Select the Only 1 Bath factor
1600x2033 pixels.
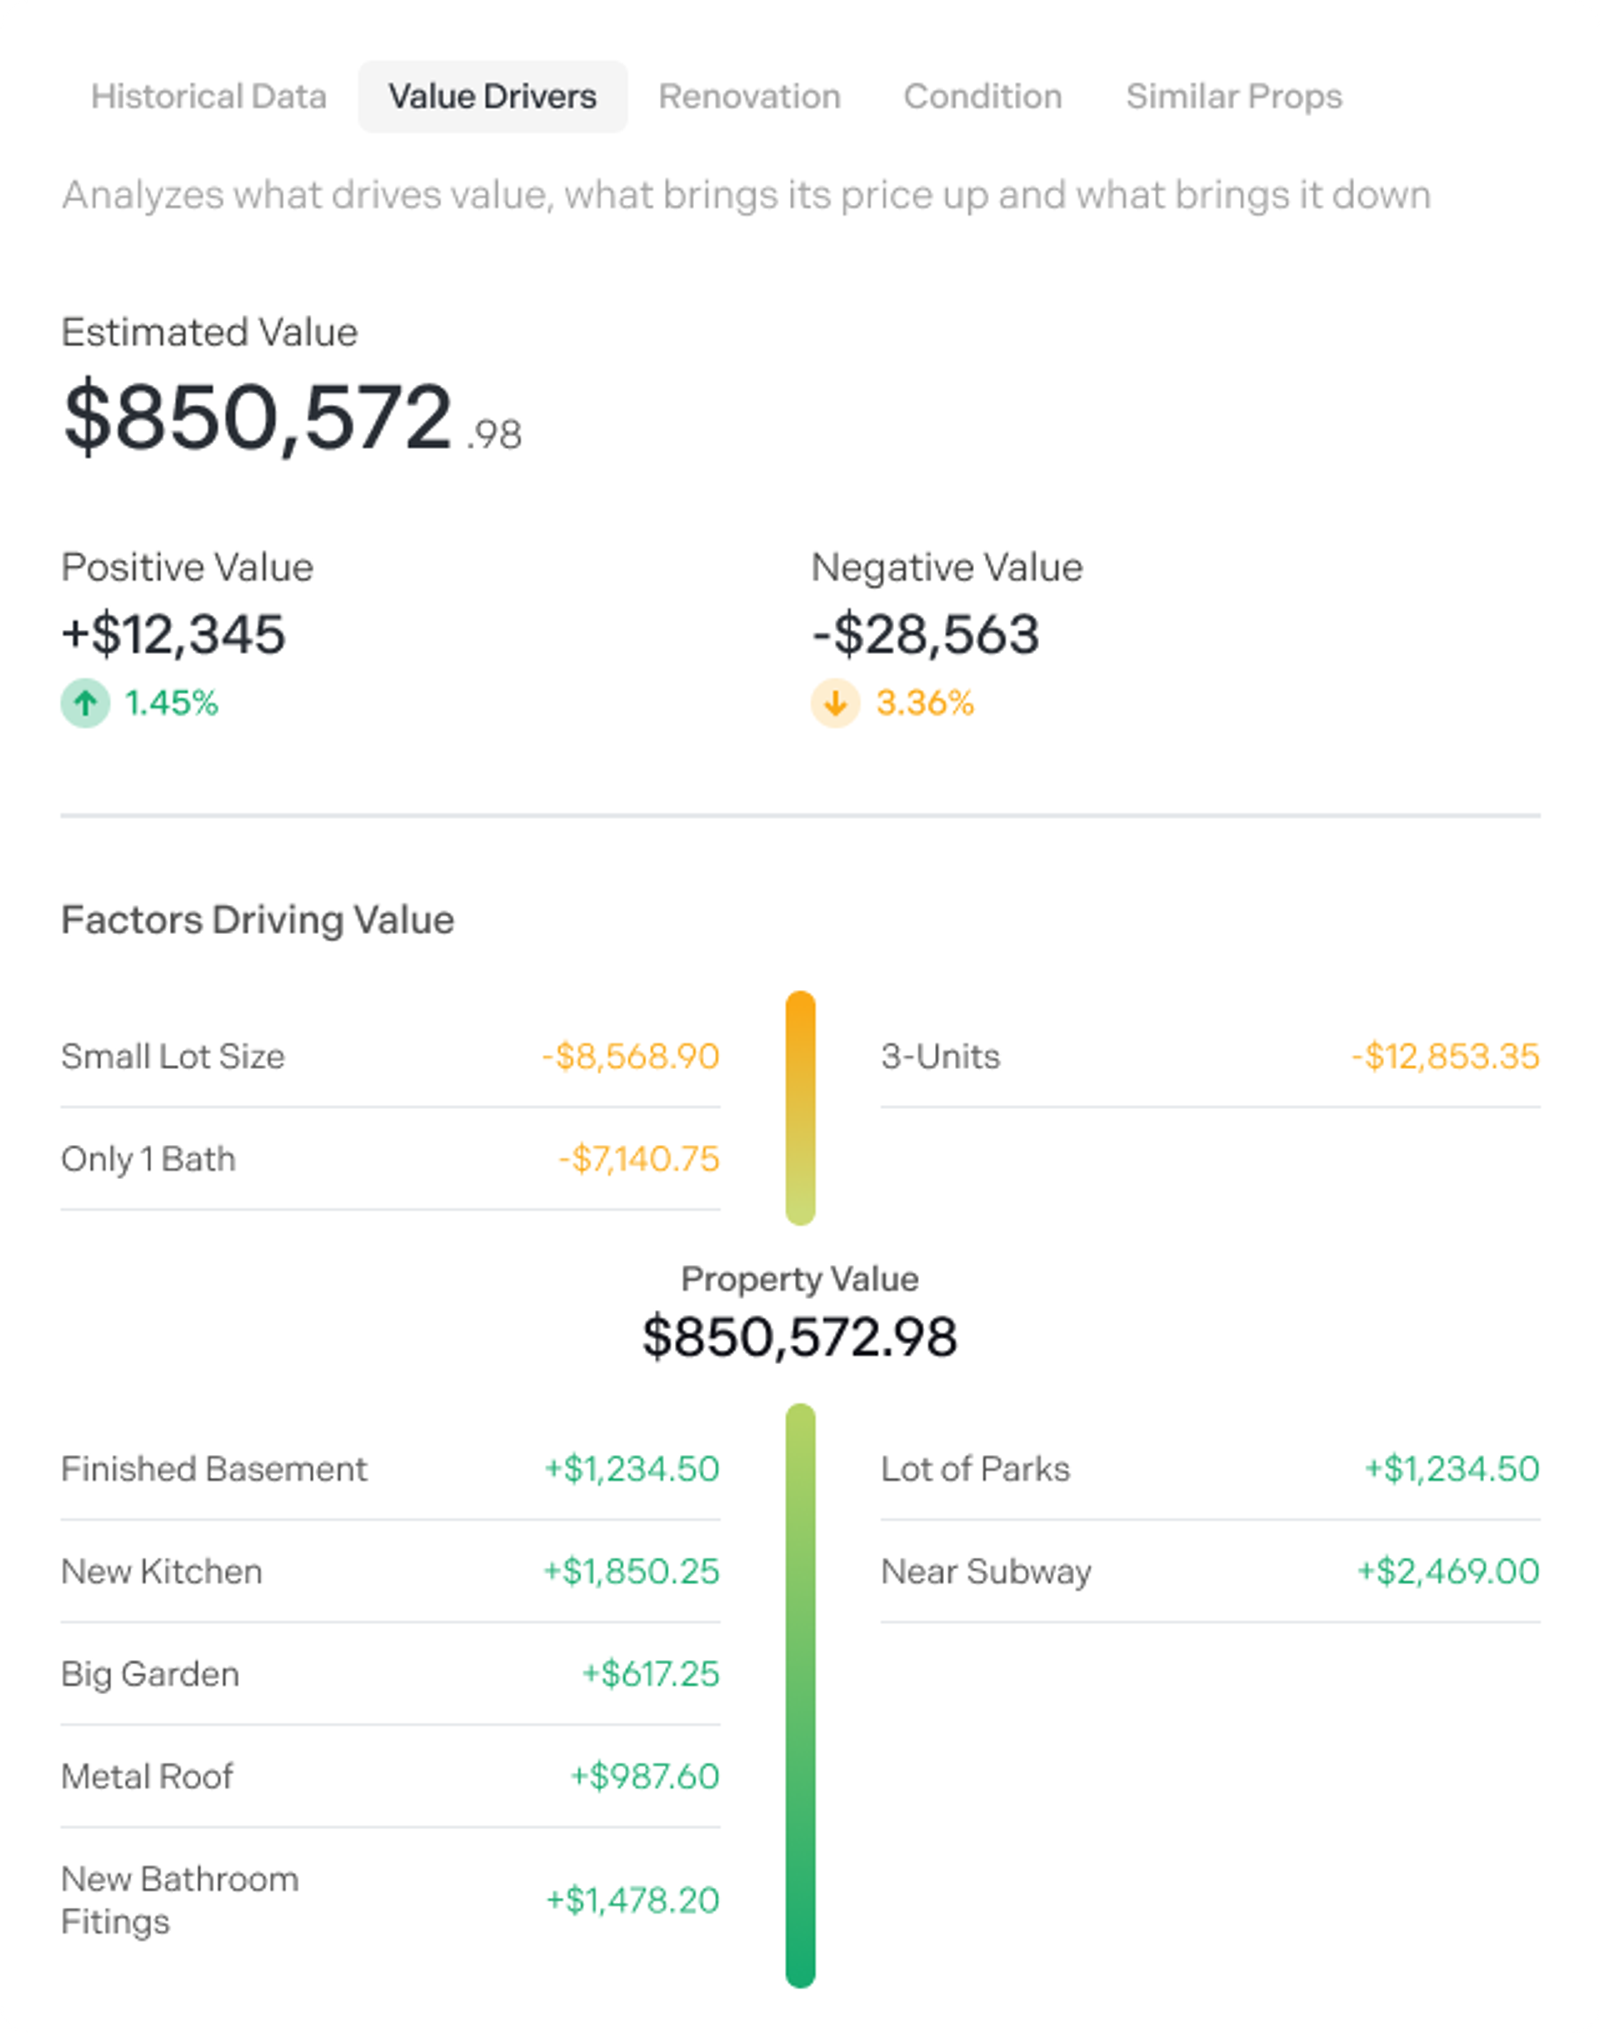pos(390,1159)
